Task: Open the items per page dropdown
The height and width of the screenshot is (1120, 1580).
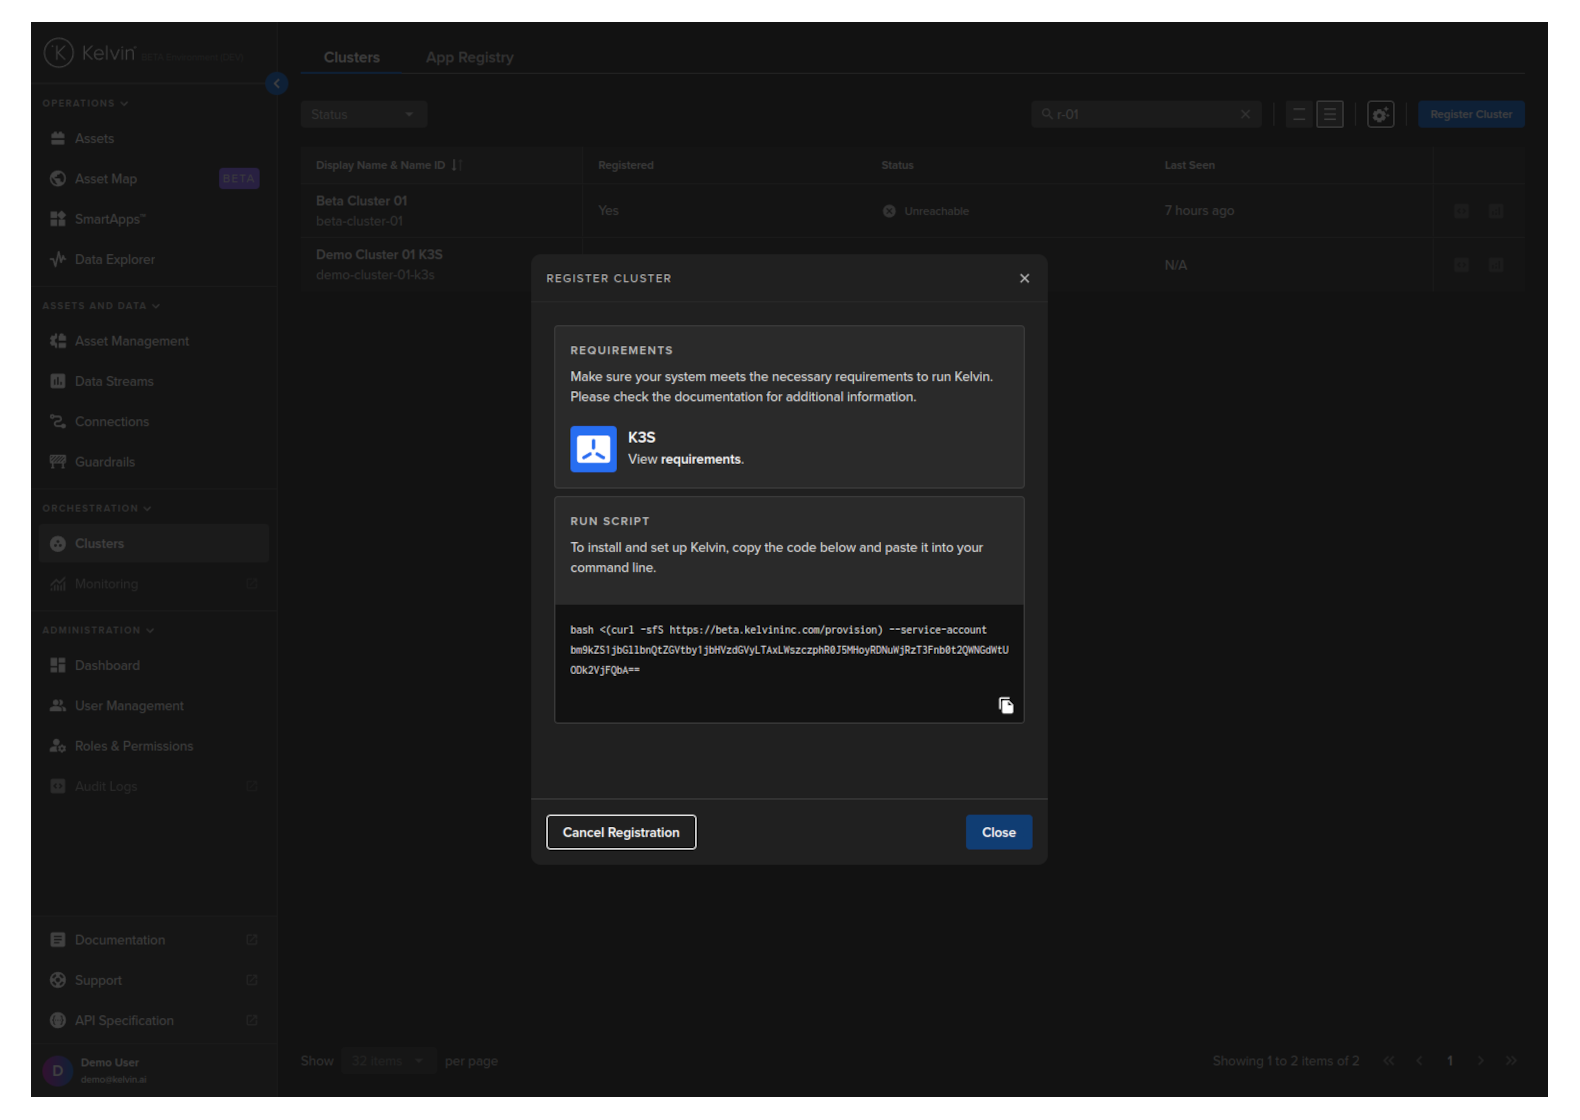Action: 388,1061
